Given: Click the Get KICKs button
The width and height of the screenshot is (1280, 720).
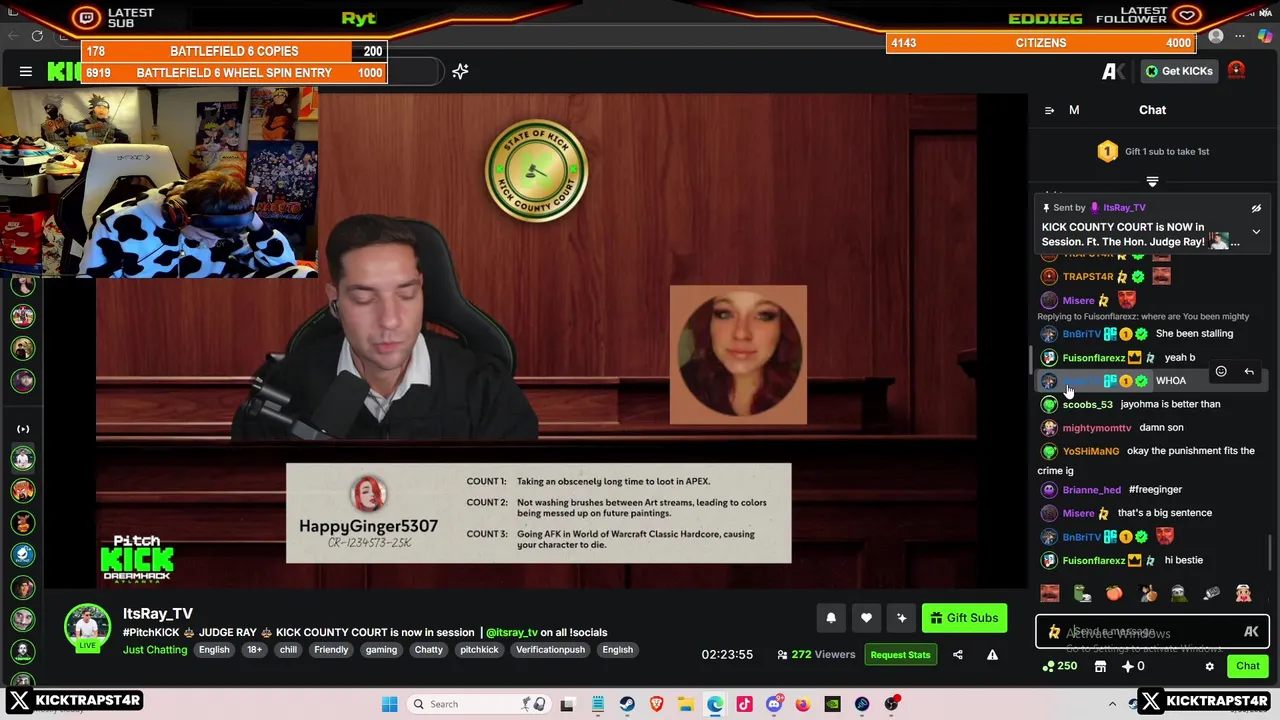Looking at the screenshot, I should 1179,71.
